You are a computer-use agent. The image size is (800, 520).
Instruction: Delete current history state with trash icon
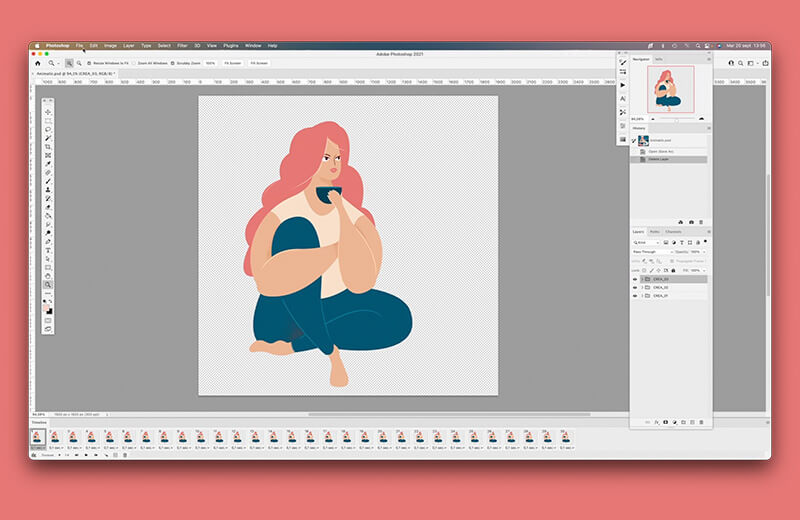701,222
